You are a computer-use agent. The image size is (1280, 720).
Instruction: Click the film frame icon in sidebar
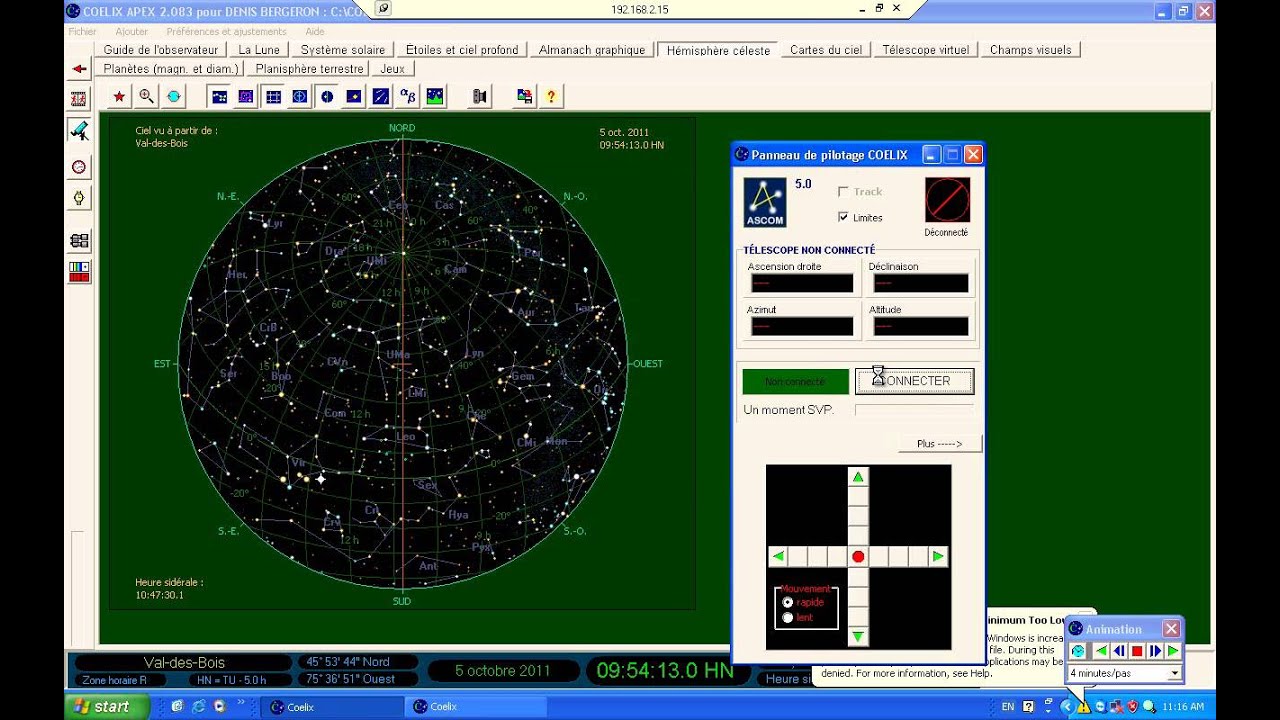click(79, 99)
